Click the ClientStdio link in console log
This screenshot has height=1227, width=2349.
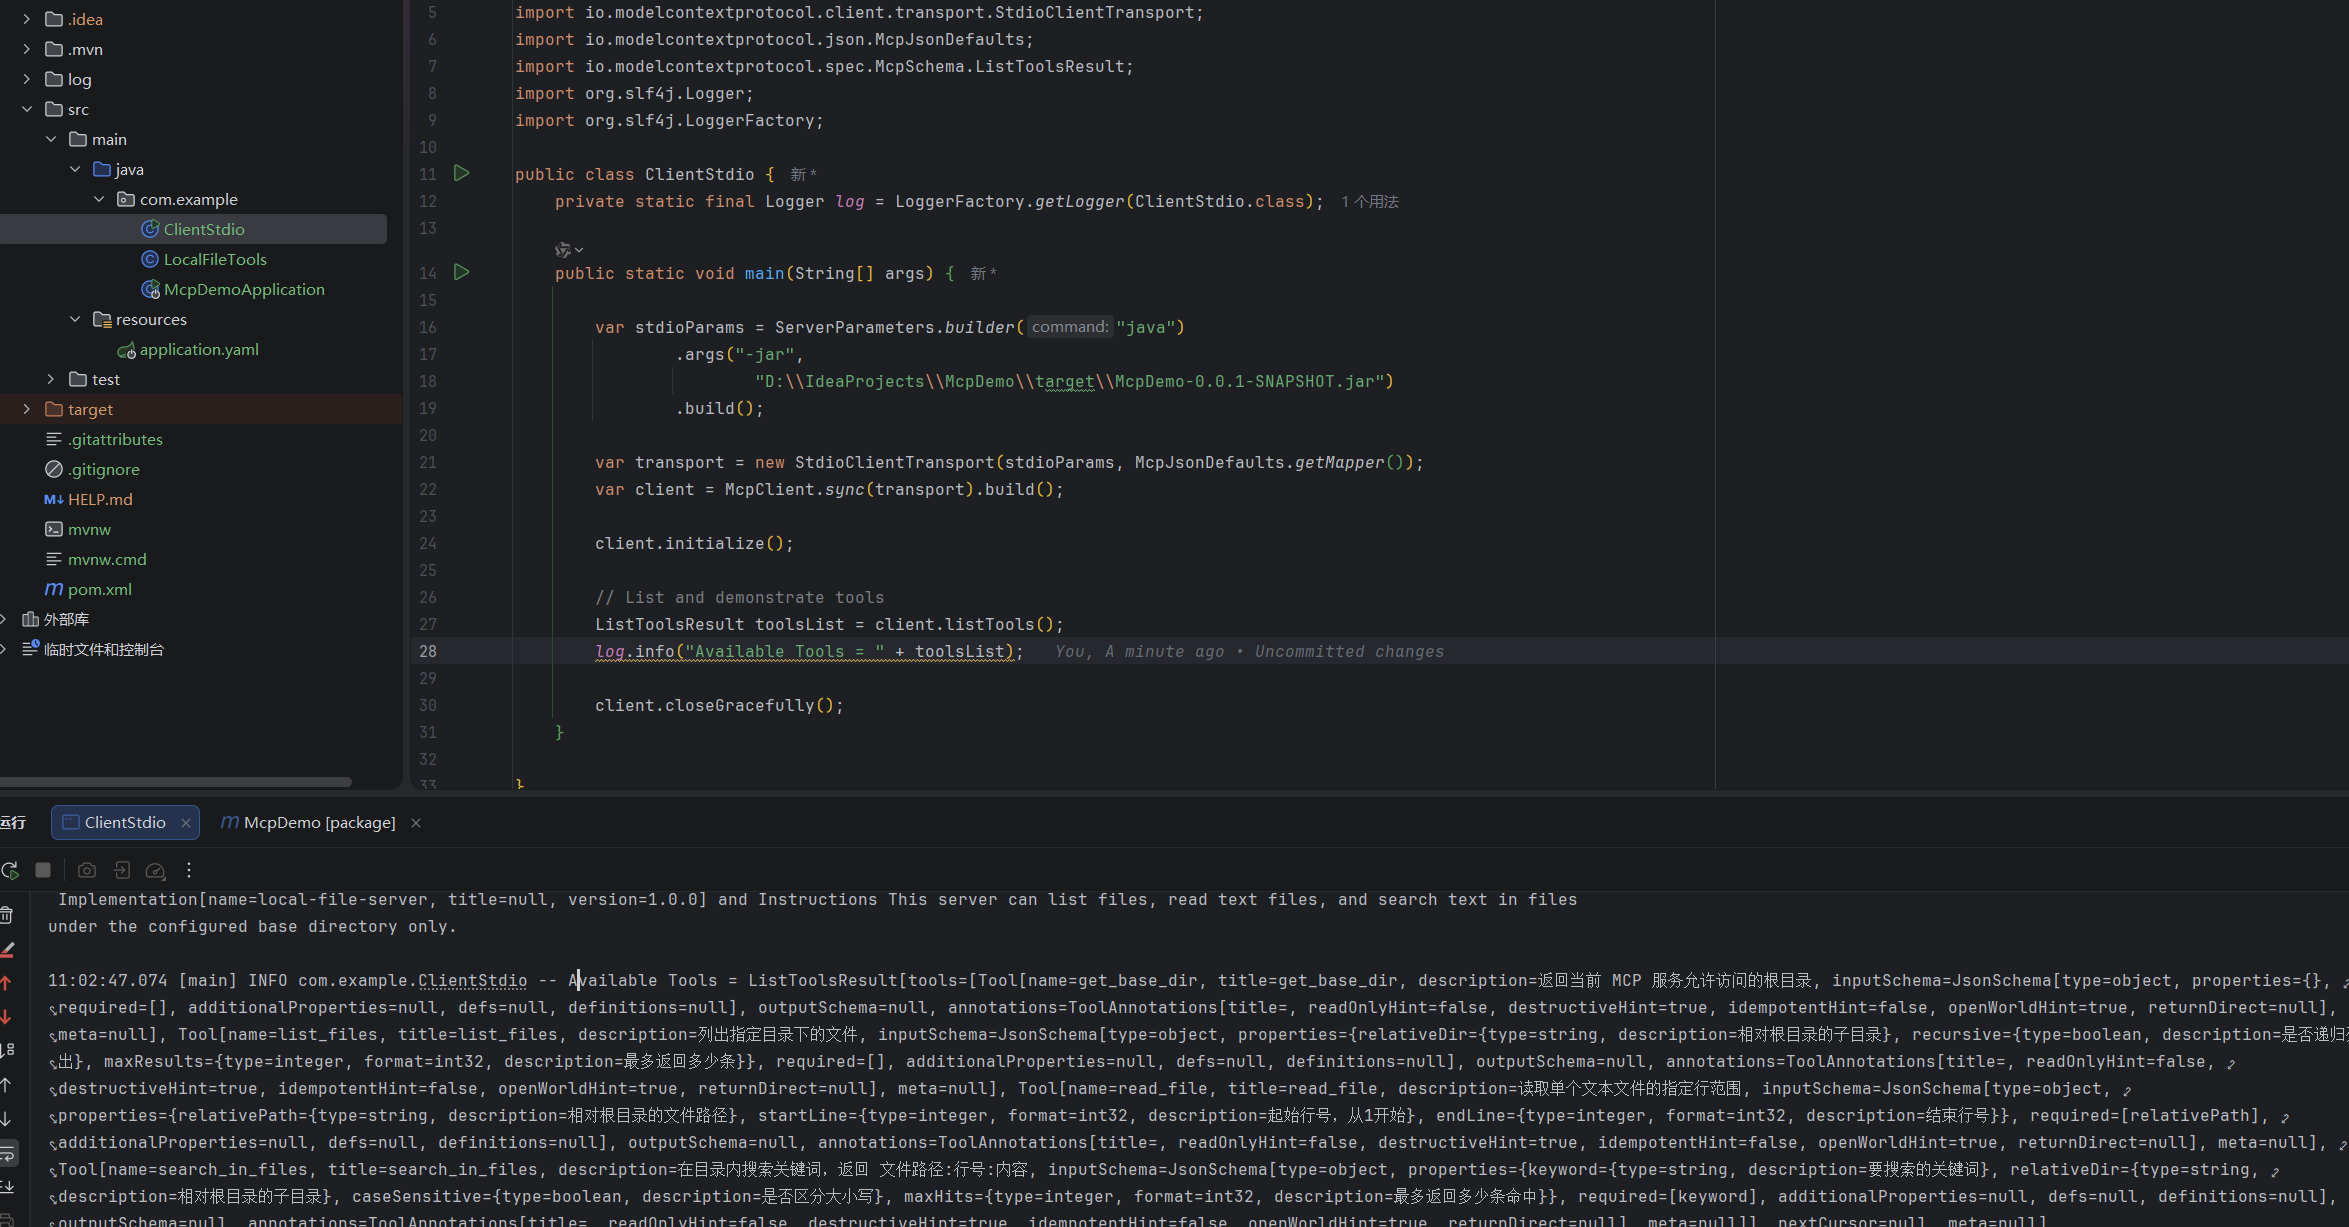(472, 981)
